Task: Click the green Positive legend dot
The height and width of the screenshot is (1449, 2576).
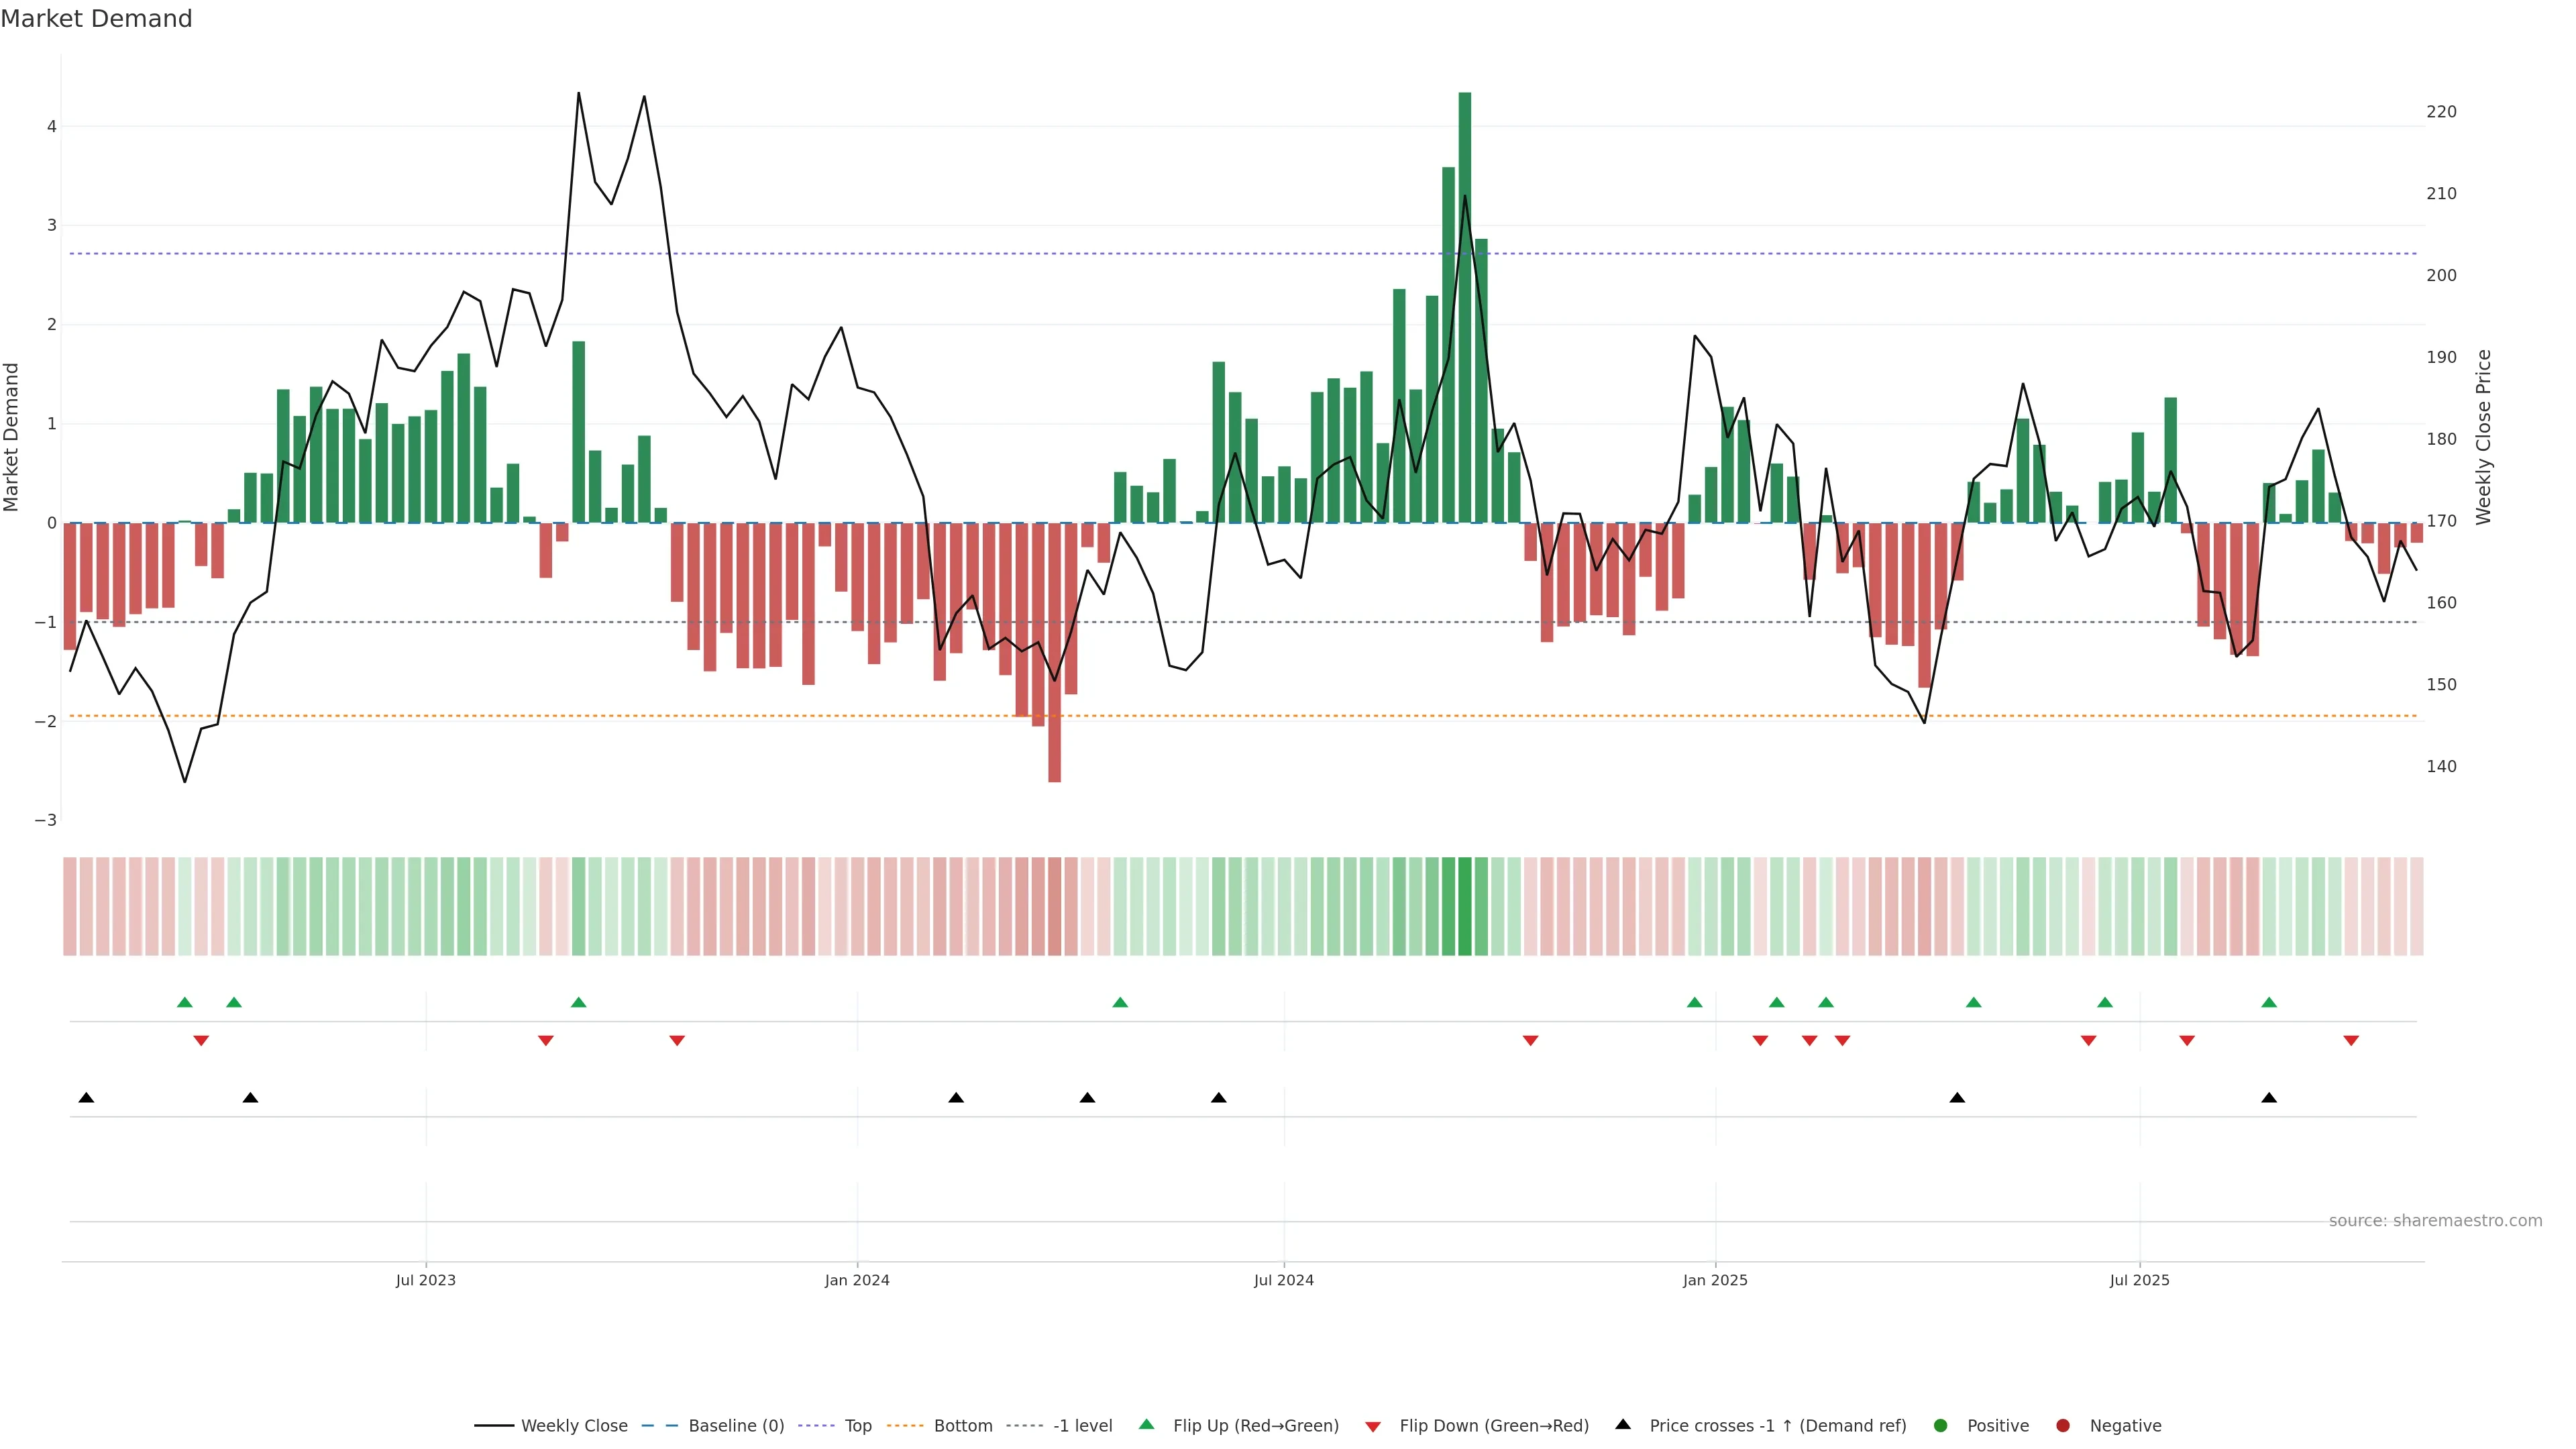Action: (x=1941, y=1425)
